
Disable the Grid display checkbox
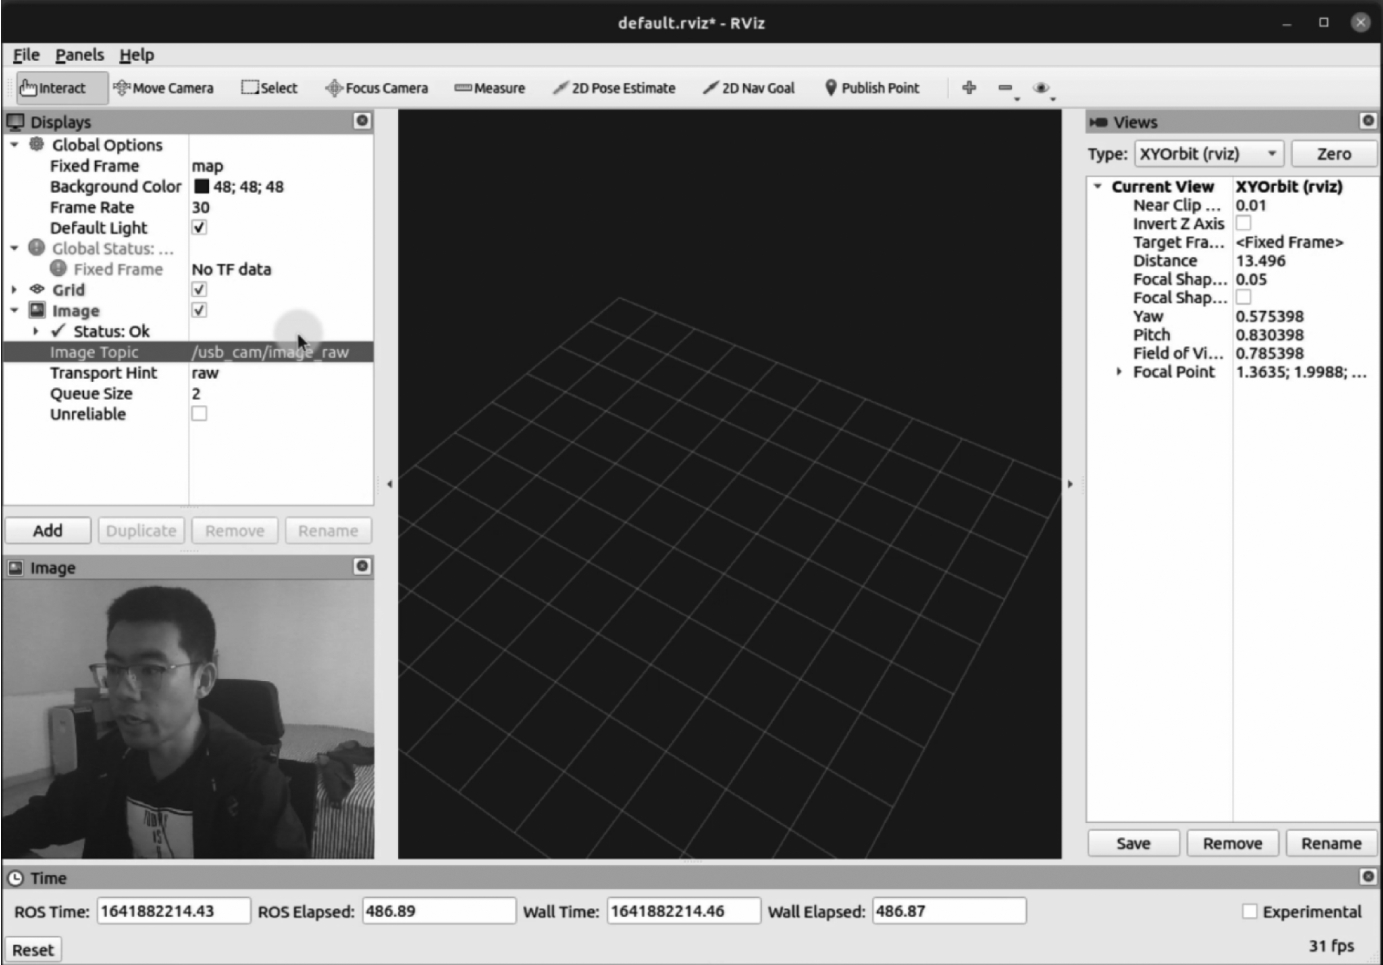tap(199, 290)
